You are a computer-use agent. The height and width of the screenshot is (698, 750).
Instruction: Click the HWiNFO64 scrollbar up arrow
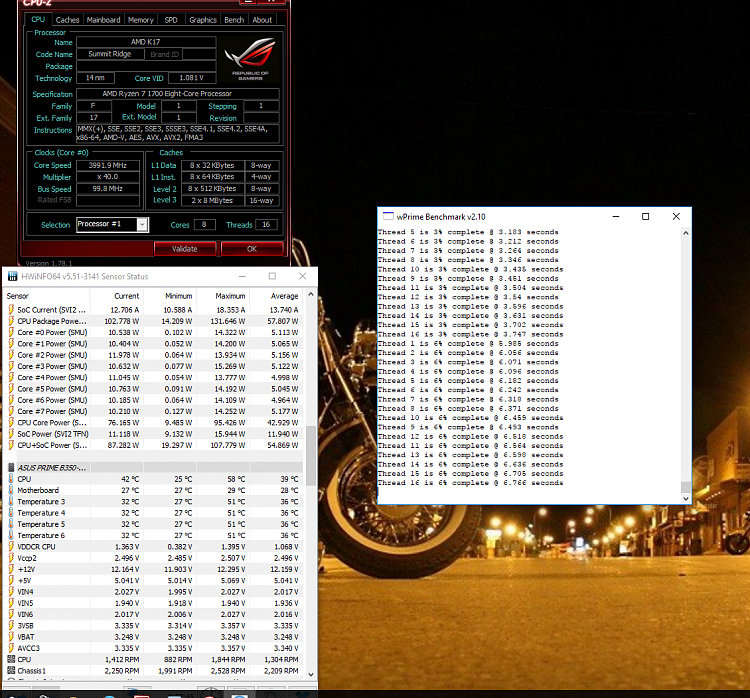click(310, 294)
